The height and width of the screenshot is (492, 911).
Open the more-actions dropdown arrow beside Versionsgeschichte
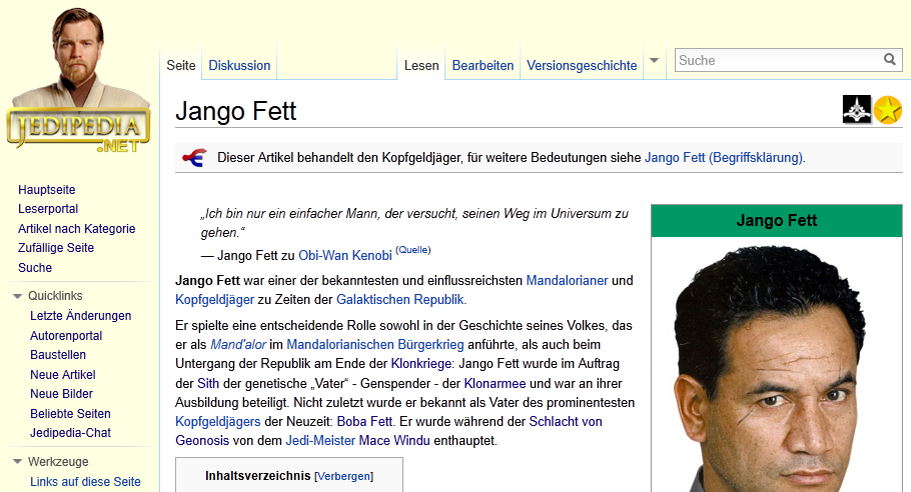click(x=654, y=60)
